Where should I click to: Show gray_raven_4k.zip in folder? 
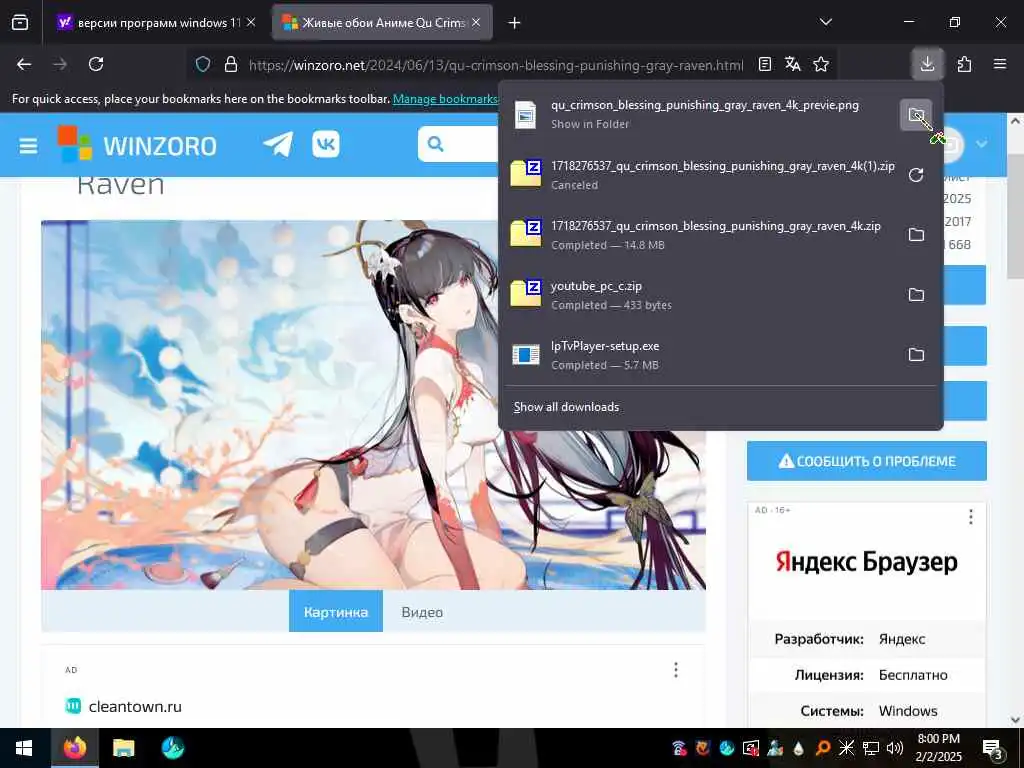(x=916, y=235)
